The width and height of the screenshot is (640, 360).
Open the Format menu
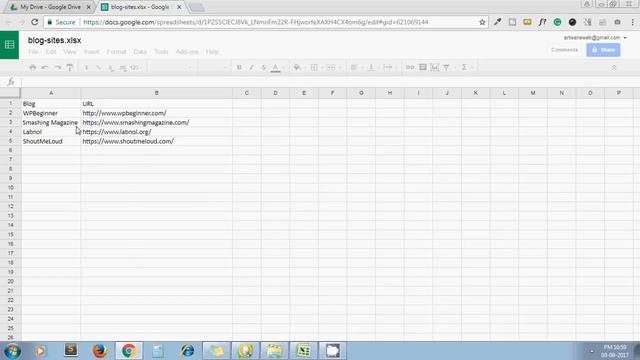(x=116, y=52)
